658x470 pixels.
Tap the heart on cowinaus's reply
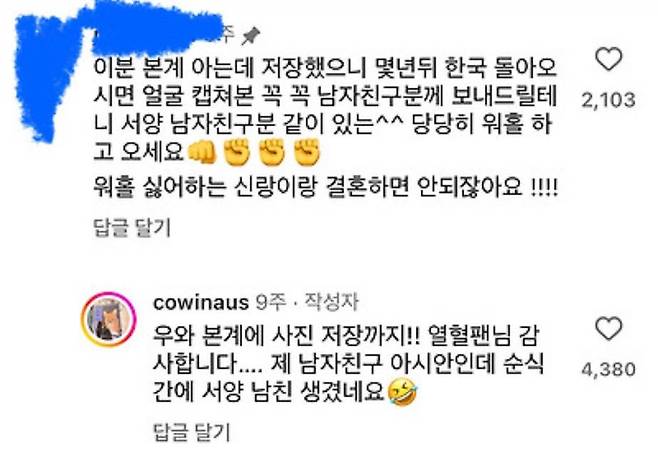click(x=608, y=329)
